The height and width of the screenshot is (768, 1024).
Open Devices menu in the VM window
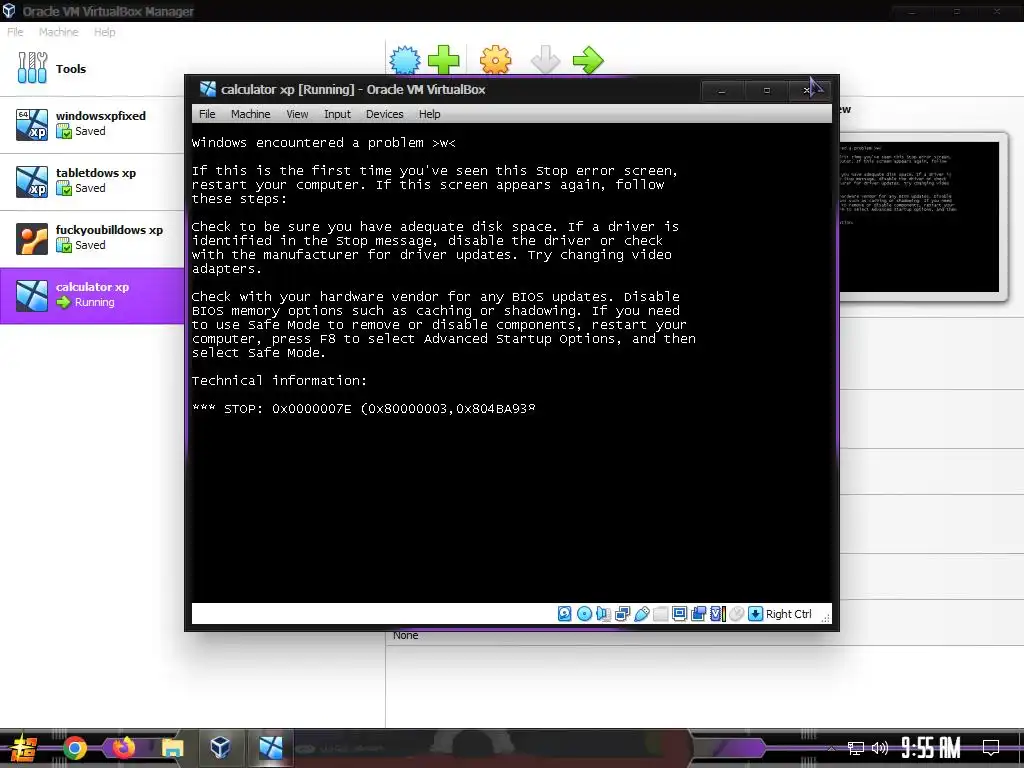pos(385,114)
